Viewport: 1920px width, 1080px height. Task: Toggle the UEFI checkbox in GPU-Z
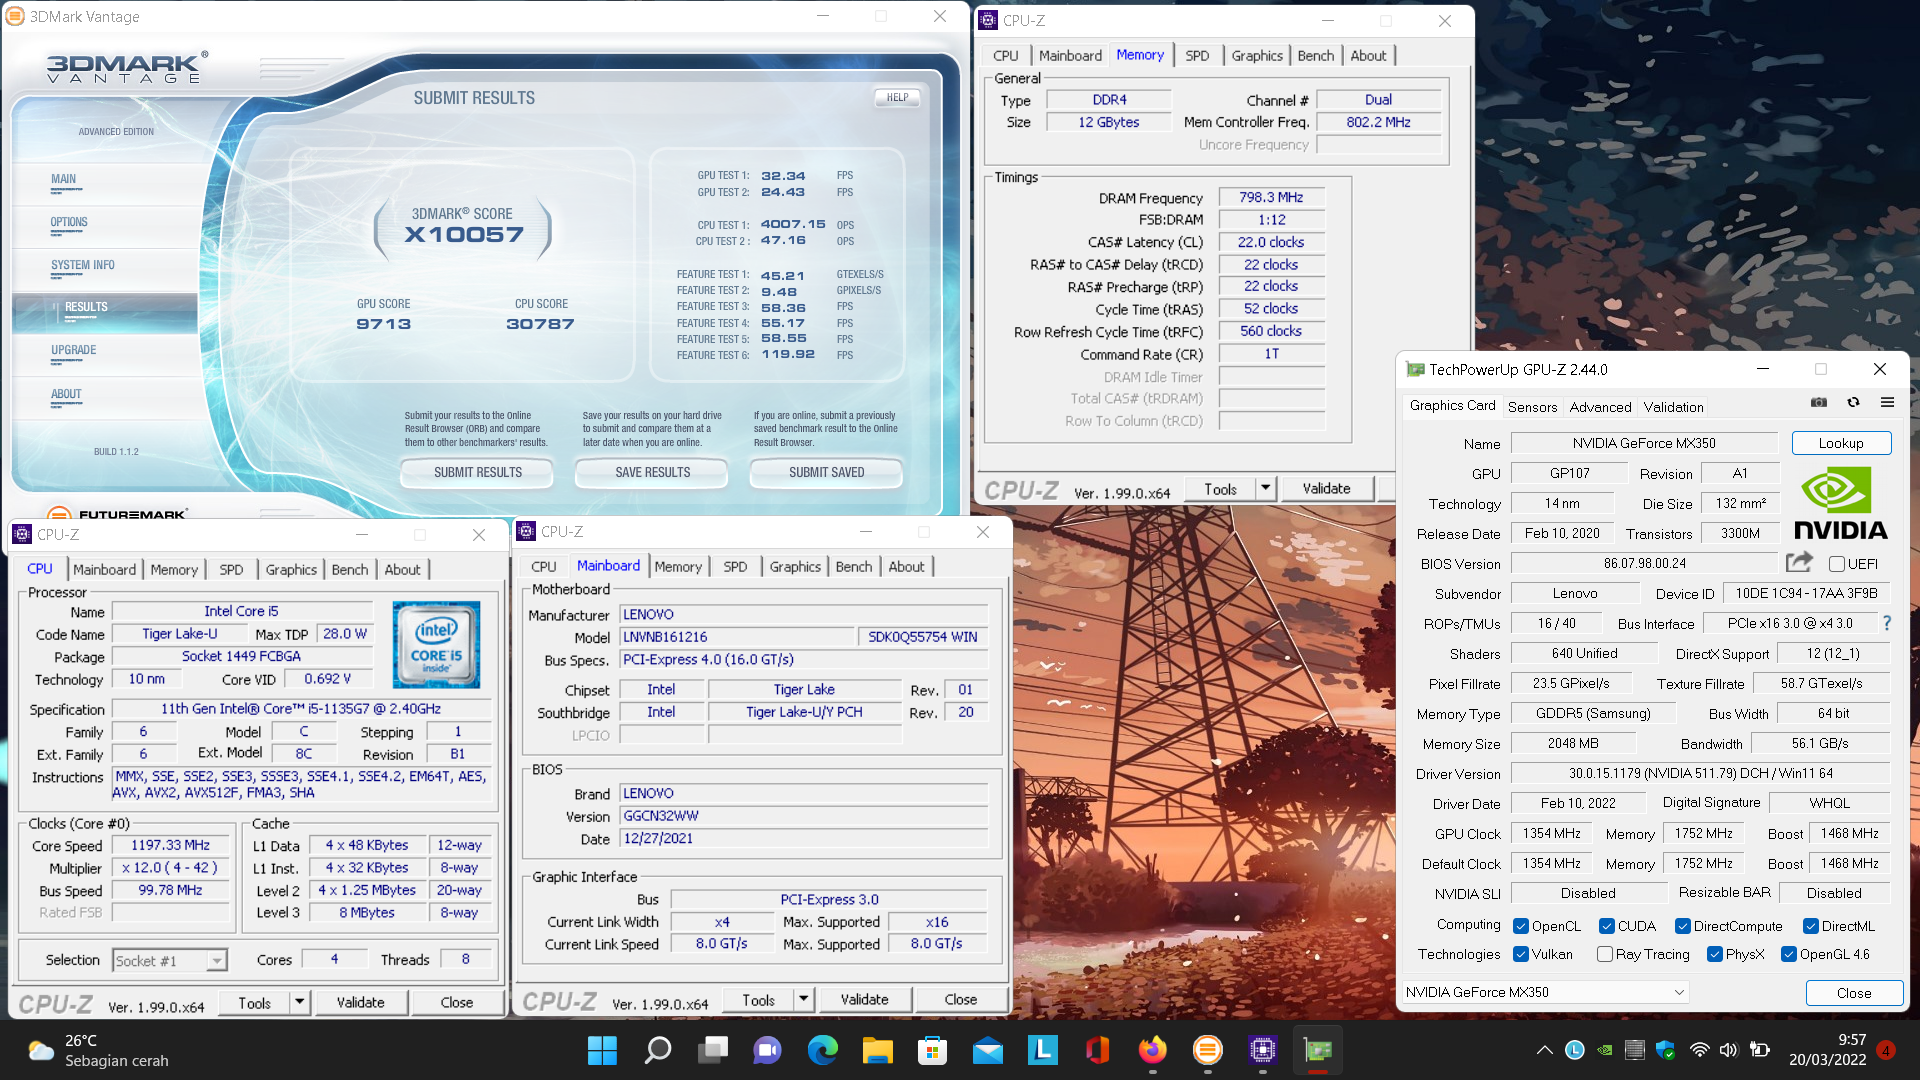tap(1837, 564)
